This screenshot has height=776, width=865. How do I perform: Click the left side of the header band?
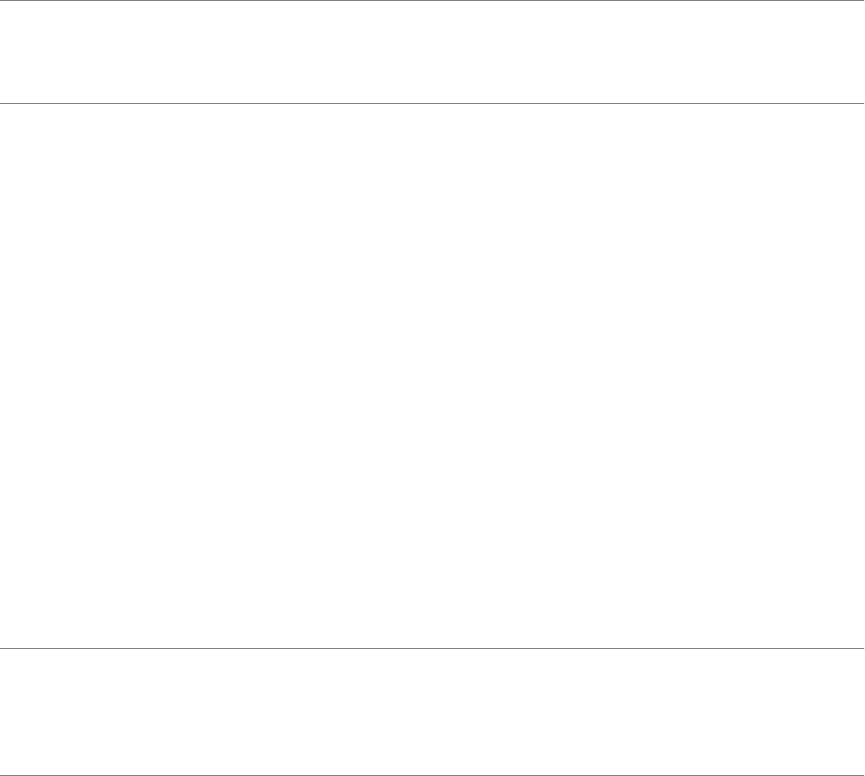[55, 52]
